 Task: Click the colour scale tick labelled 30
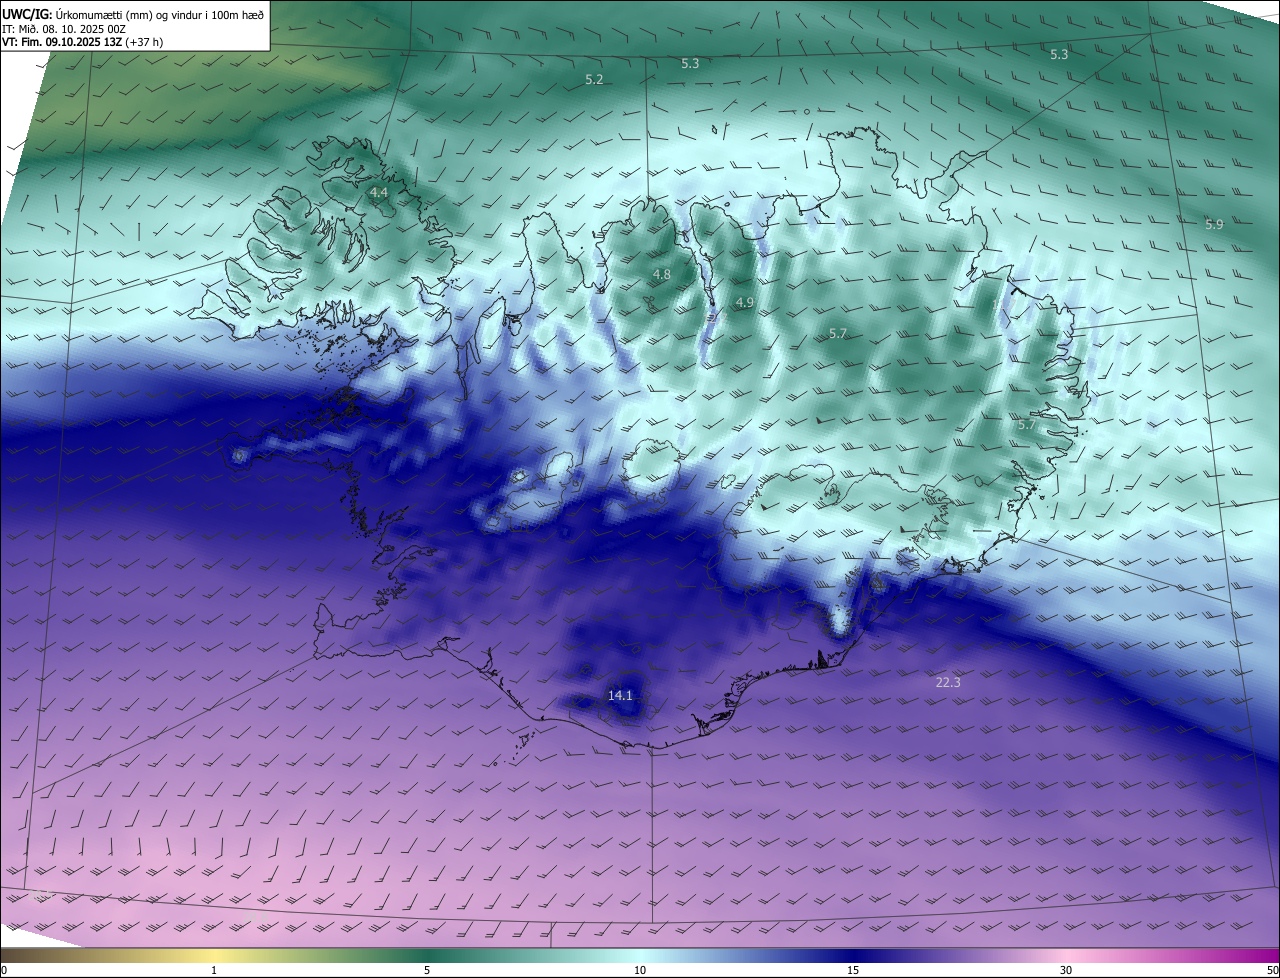coord(1066,970)
